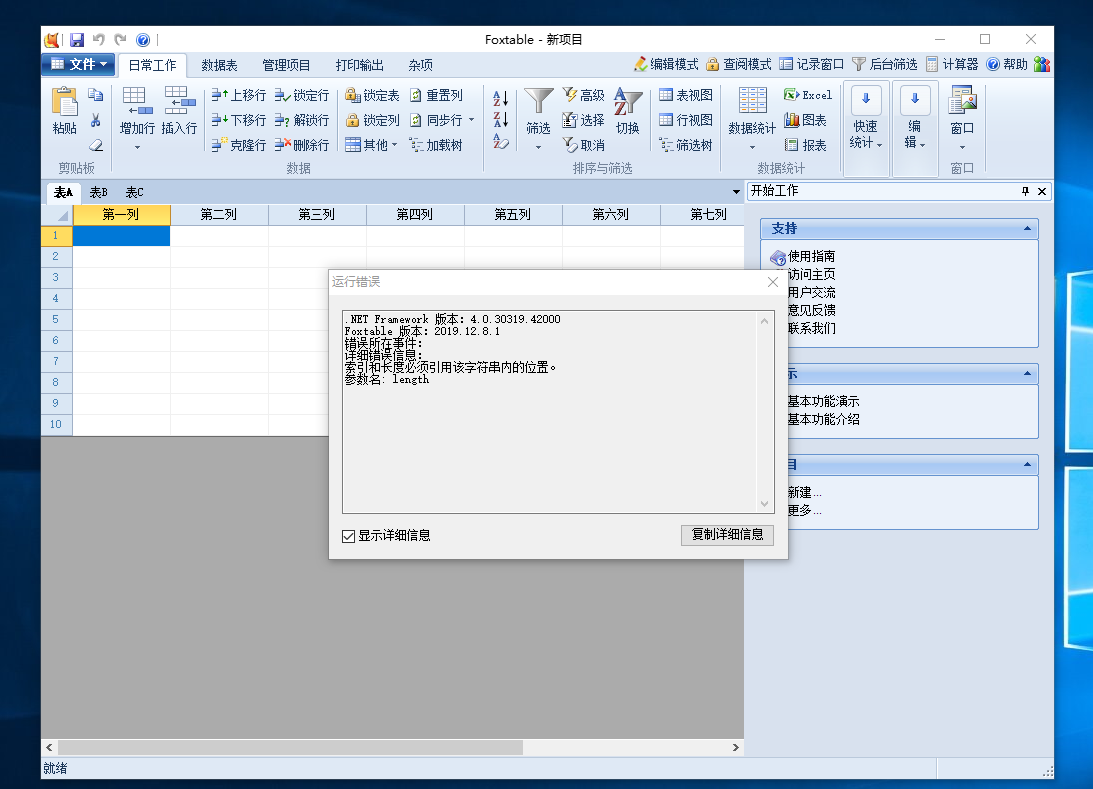Screen dimensions: 1093x789
Task: Click 取消 cancel filter
Action: tap(583, 145)
